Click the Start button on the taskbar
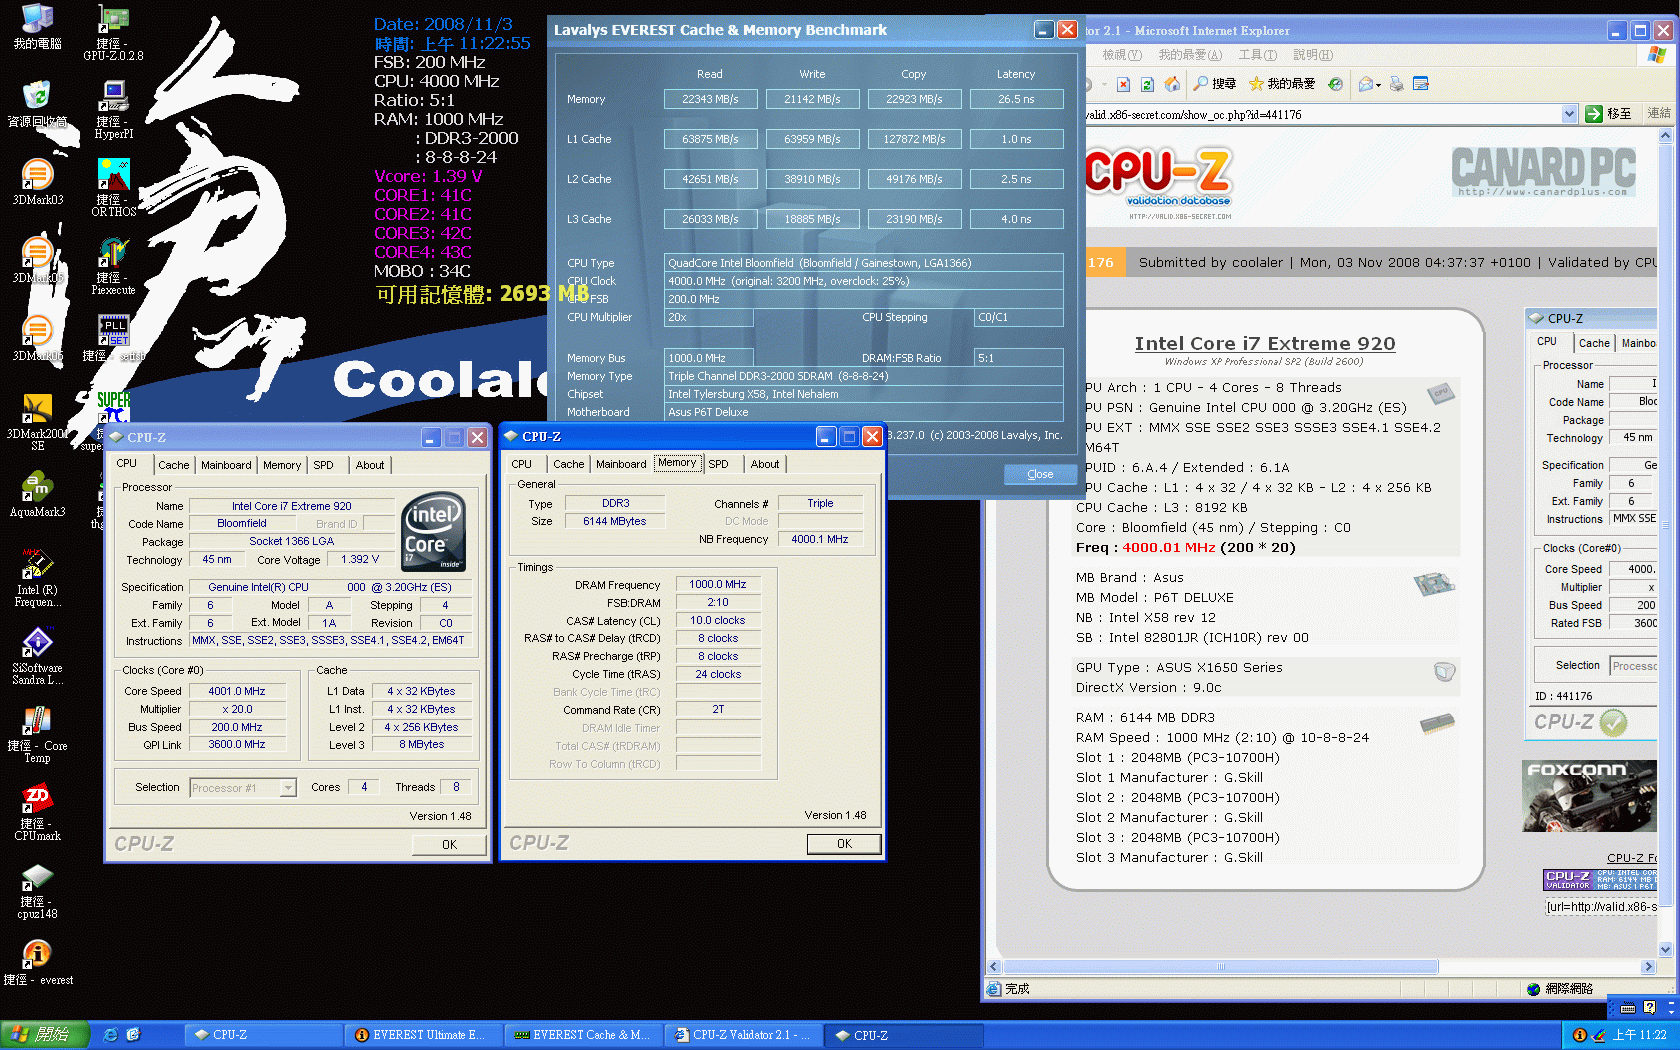 point(45,1035)
